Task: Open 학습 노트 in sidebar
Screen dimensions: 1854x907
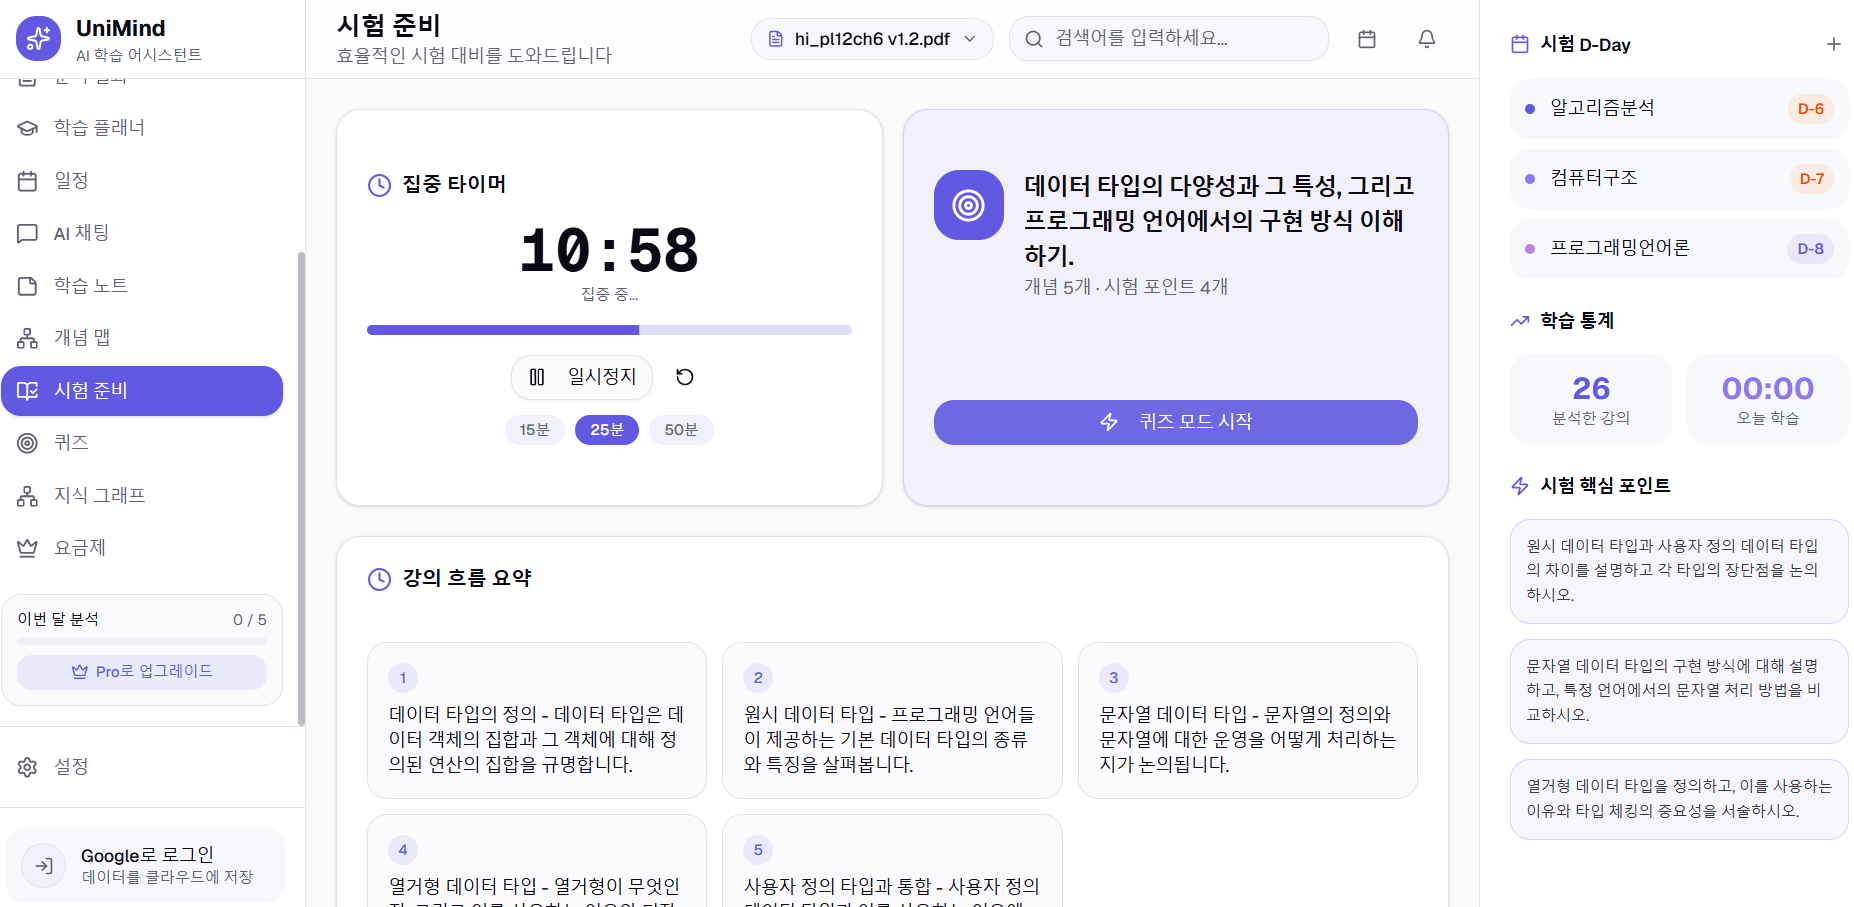Action: (x=142, y=286)
